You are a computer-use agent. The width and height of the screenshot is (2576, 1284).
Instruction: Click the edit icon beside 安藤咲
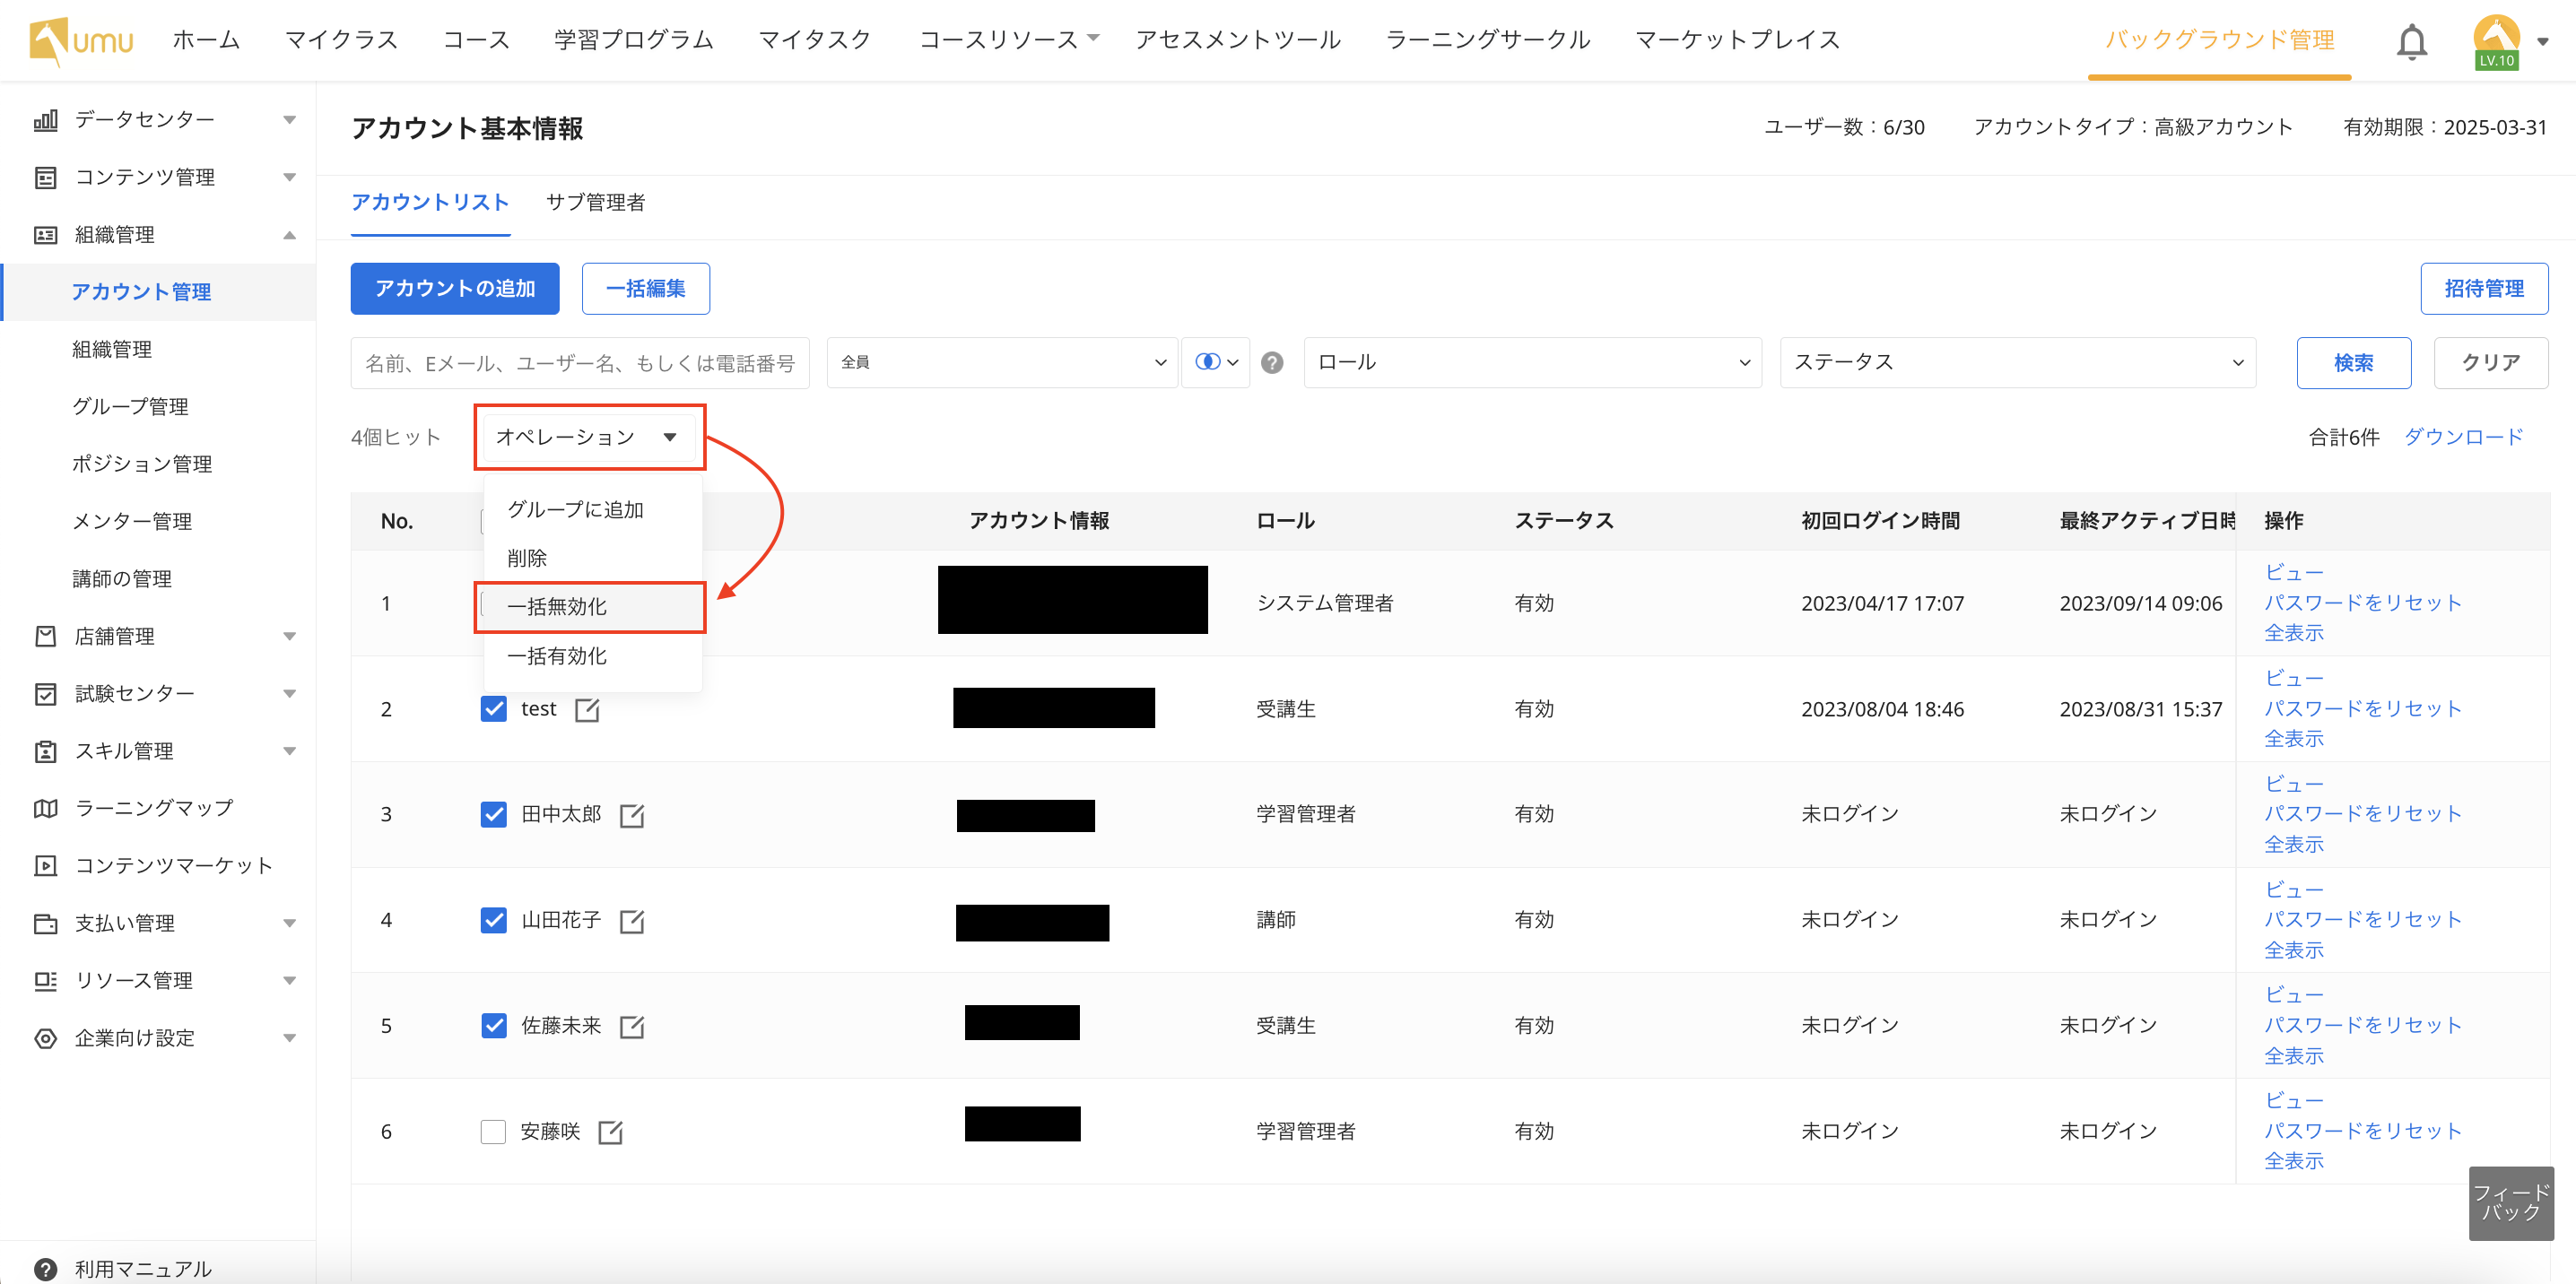pyautogui.click(x=610, y=1132)
